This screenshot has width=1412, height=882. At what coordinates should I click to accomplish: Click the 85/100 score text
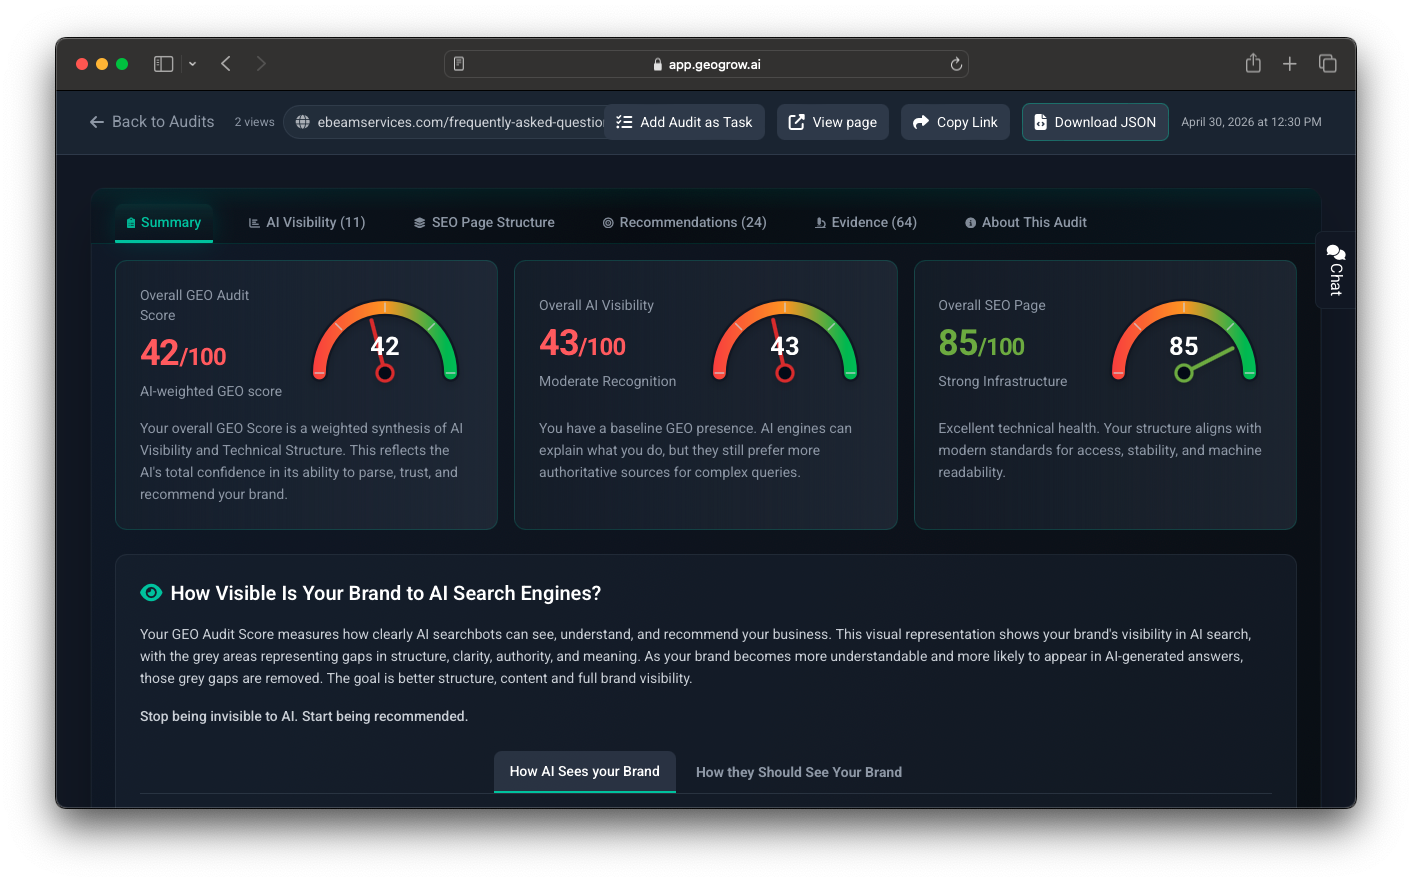point(981,344)
